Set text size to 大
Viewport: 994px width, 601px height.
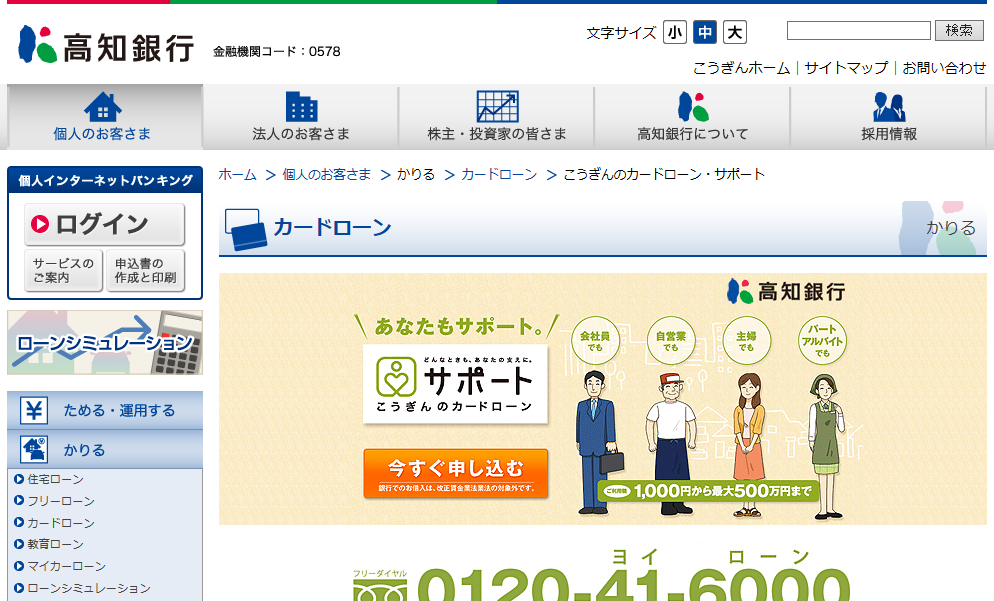(735, 32)
